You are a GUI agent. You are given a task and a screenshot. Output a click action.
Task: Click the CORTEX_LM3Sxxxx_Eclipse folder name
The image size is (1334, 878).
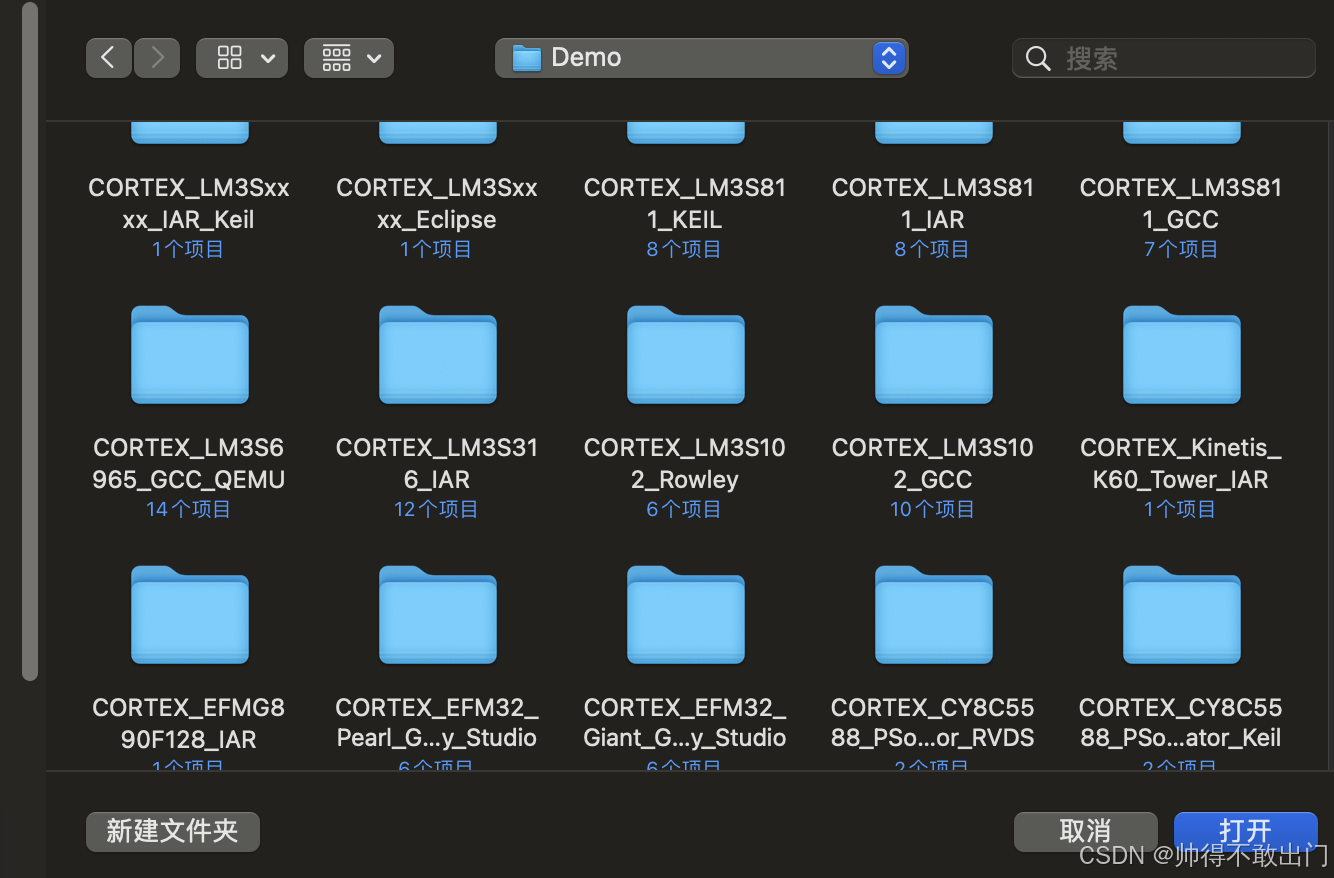click(x=437, y=203)
